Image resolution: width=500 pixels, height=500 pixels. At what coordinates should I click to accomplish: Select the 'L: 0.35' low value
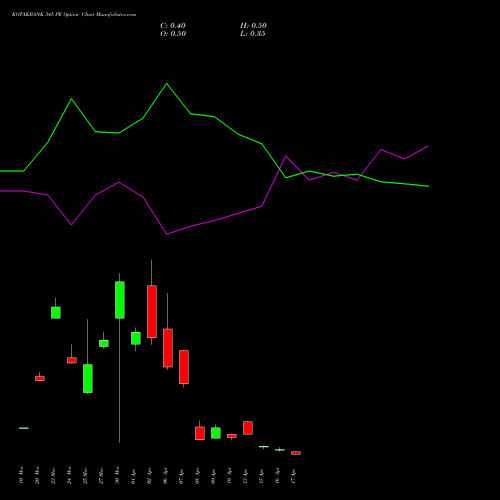253,34
